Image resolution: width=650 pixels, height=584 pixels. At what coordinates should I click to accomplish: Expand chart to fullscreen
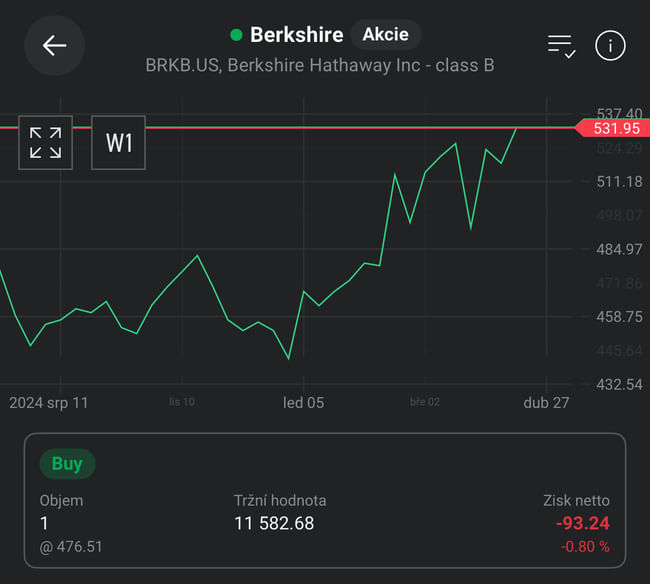pos(45,142)
